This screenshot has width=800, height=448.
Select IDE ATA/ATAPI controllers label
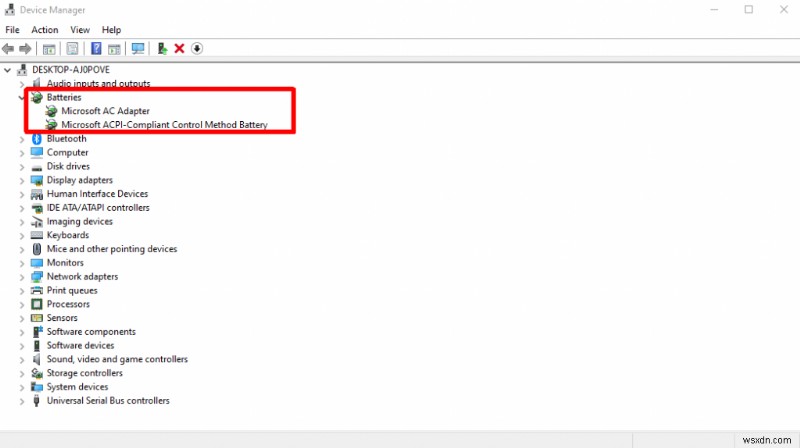pos(98,208)
